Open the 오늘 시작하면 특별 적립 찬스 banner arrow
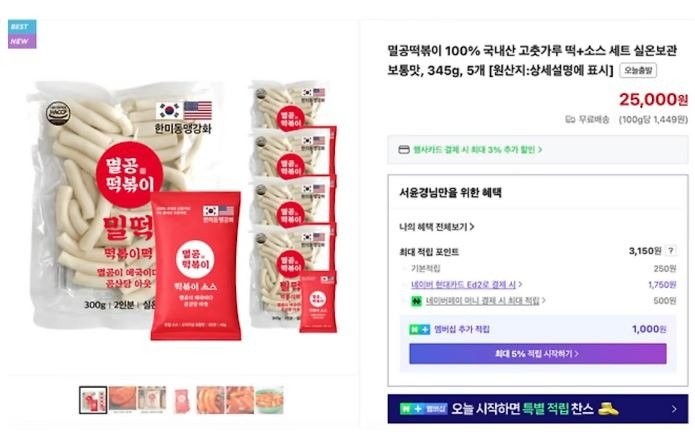The height and width of the screenshot is (432, 695). coord(674,409)
